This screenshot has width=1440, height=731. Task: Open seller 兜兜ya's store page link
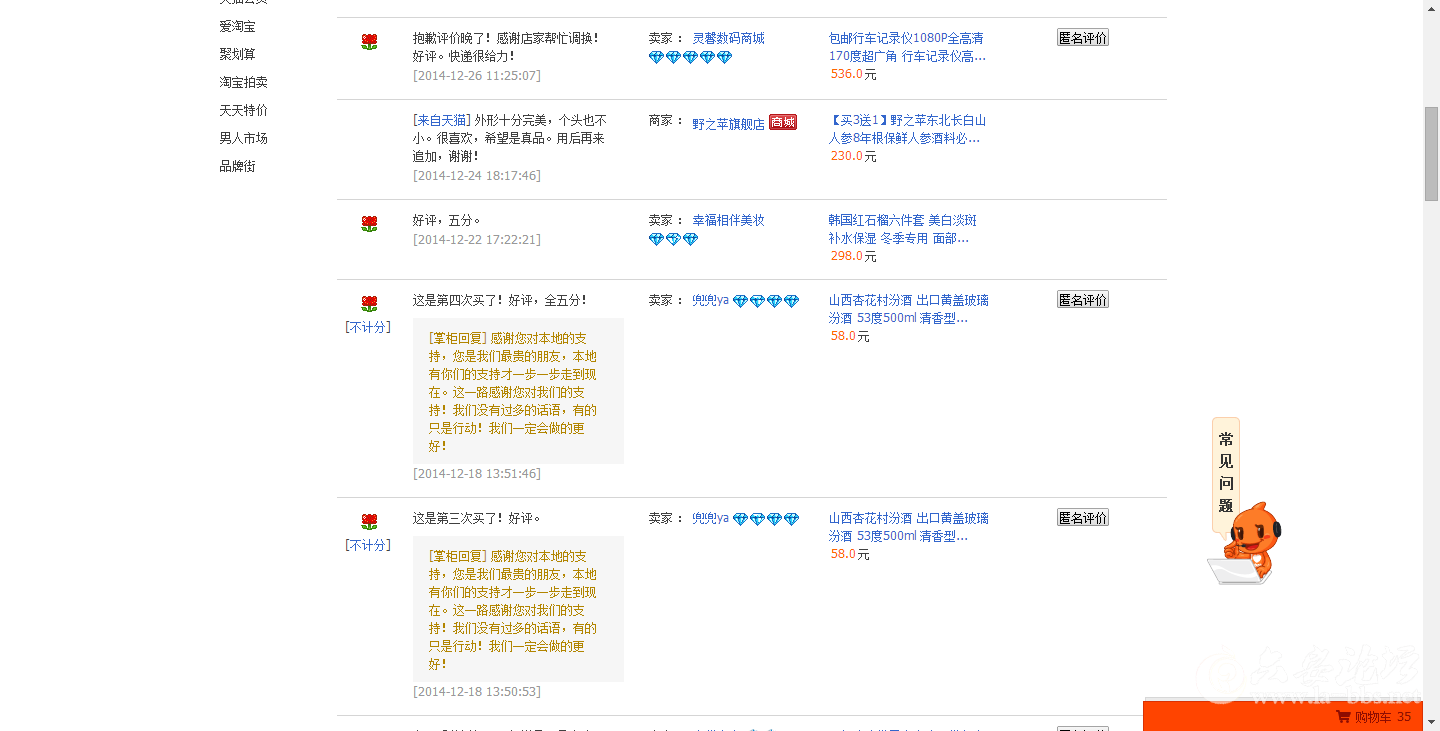click(710, 300)
